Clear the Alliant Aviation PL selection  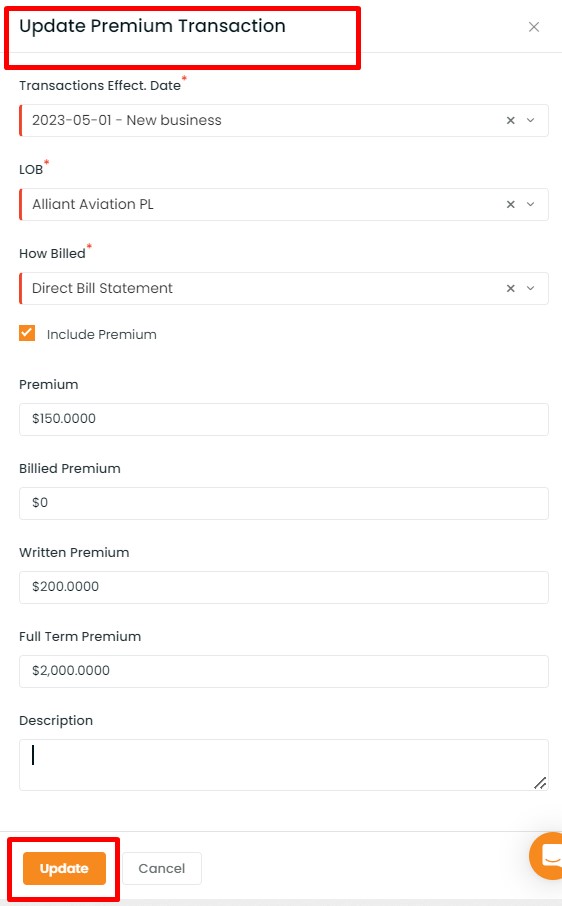click(511, 205)
